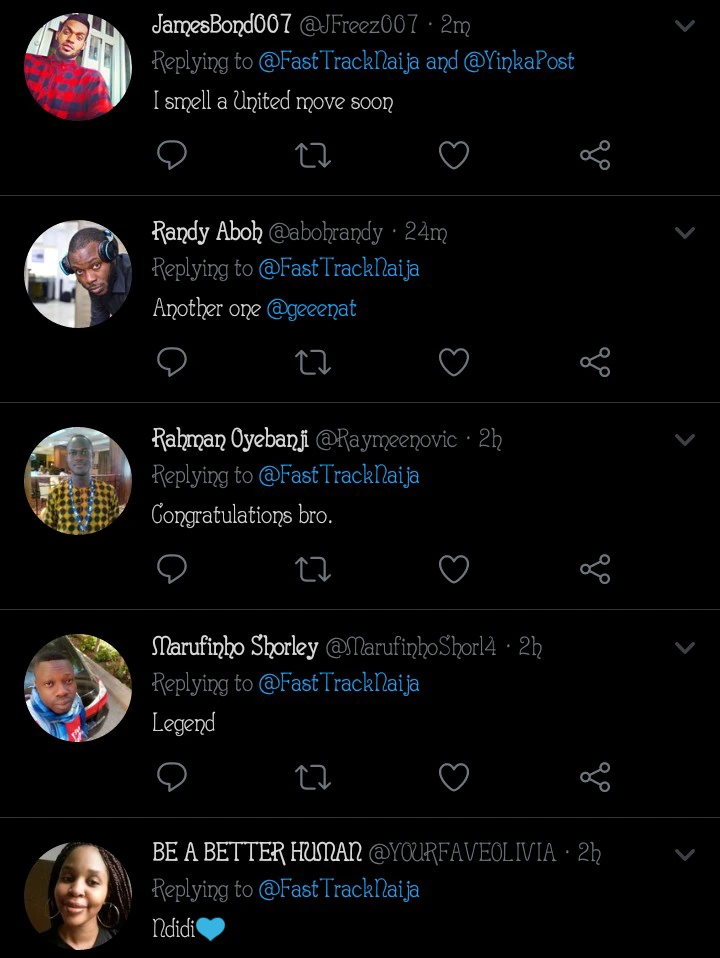Like Marufinho Shorley's Legend tweet
Image resolution: width=720 pixels, height=958 pixels.
coord(454,777)
